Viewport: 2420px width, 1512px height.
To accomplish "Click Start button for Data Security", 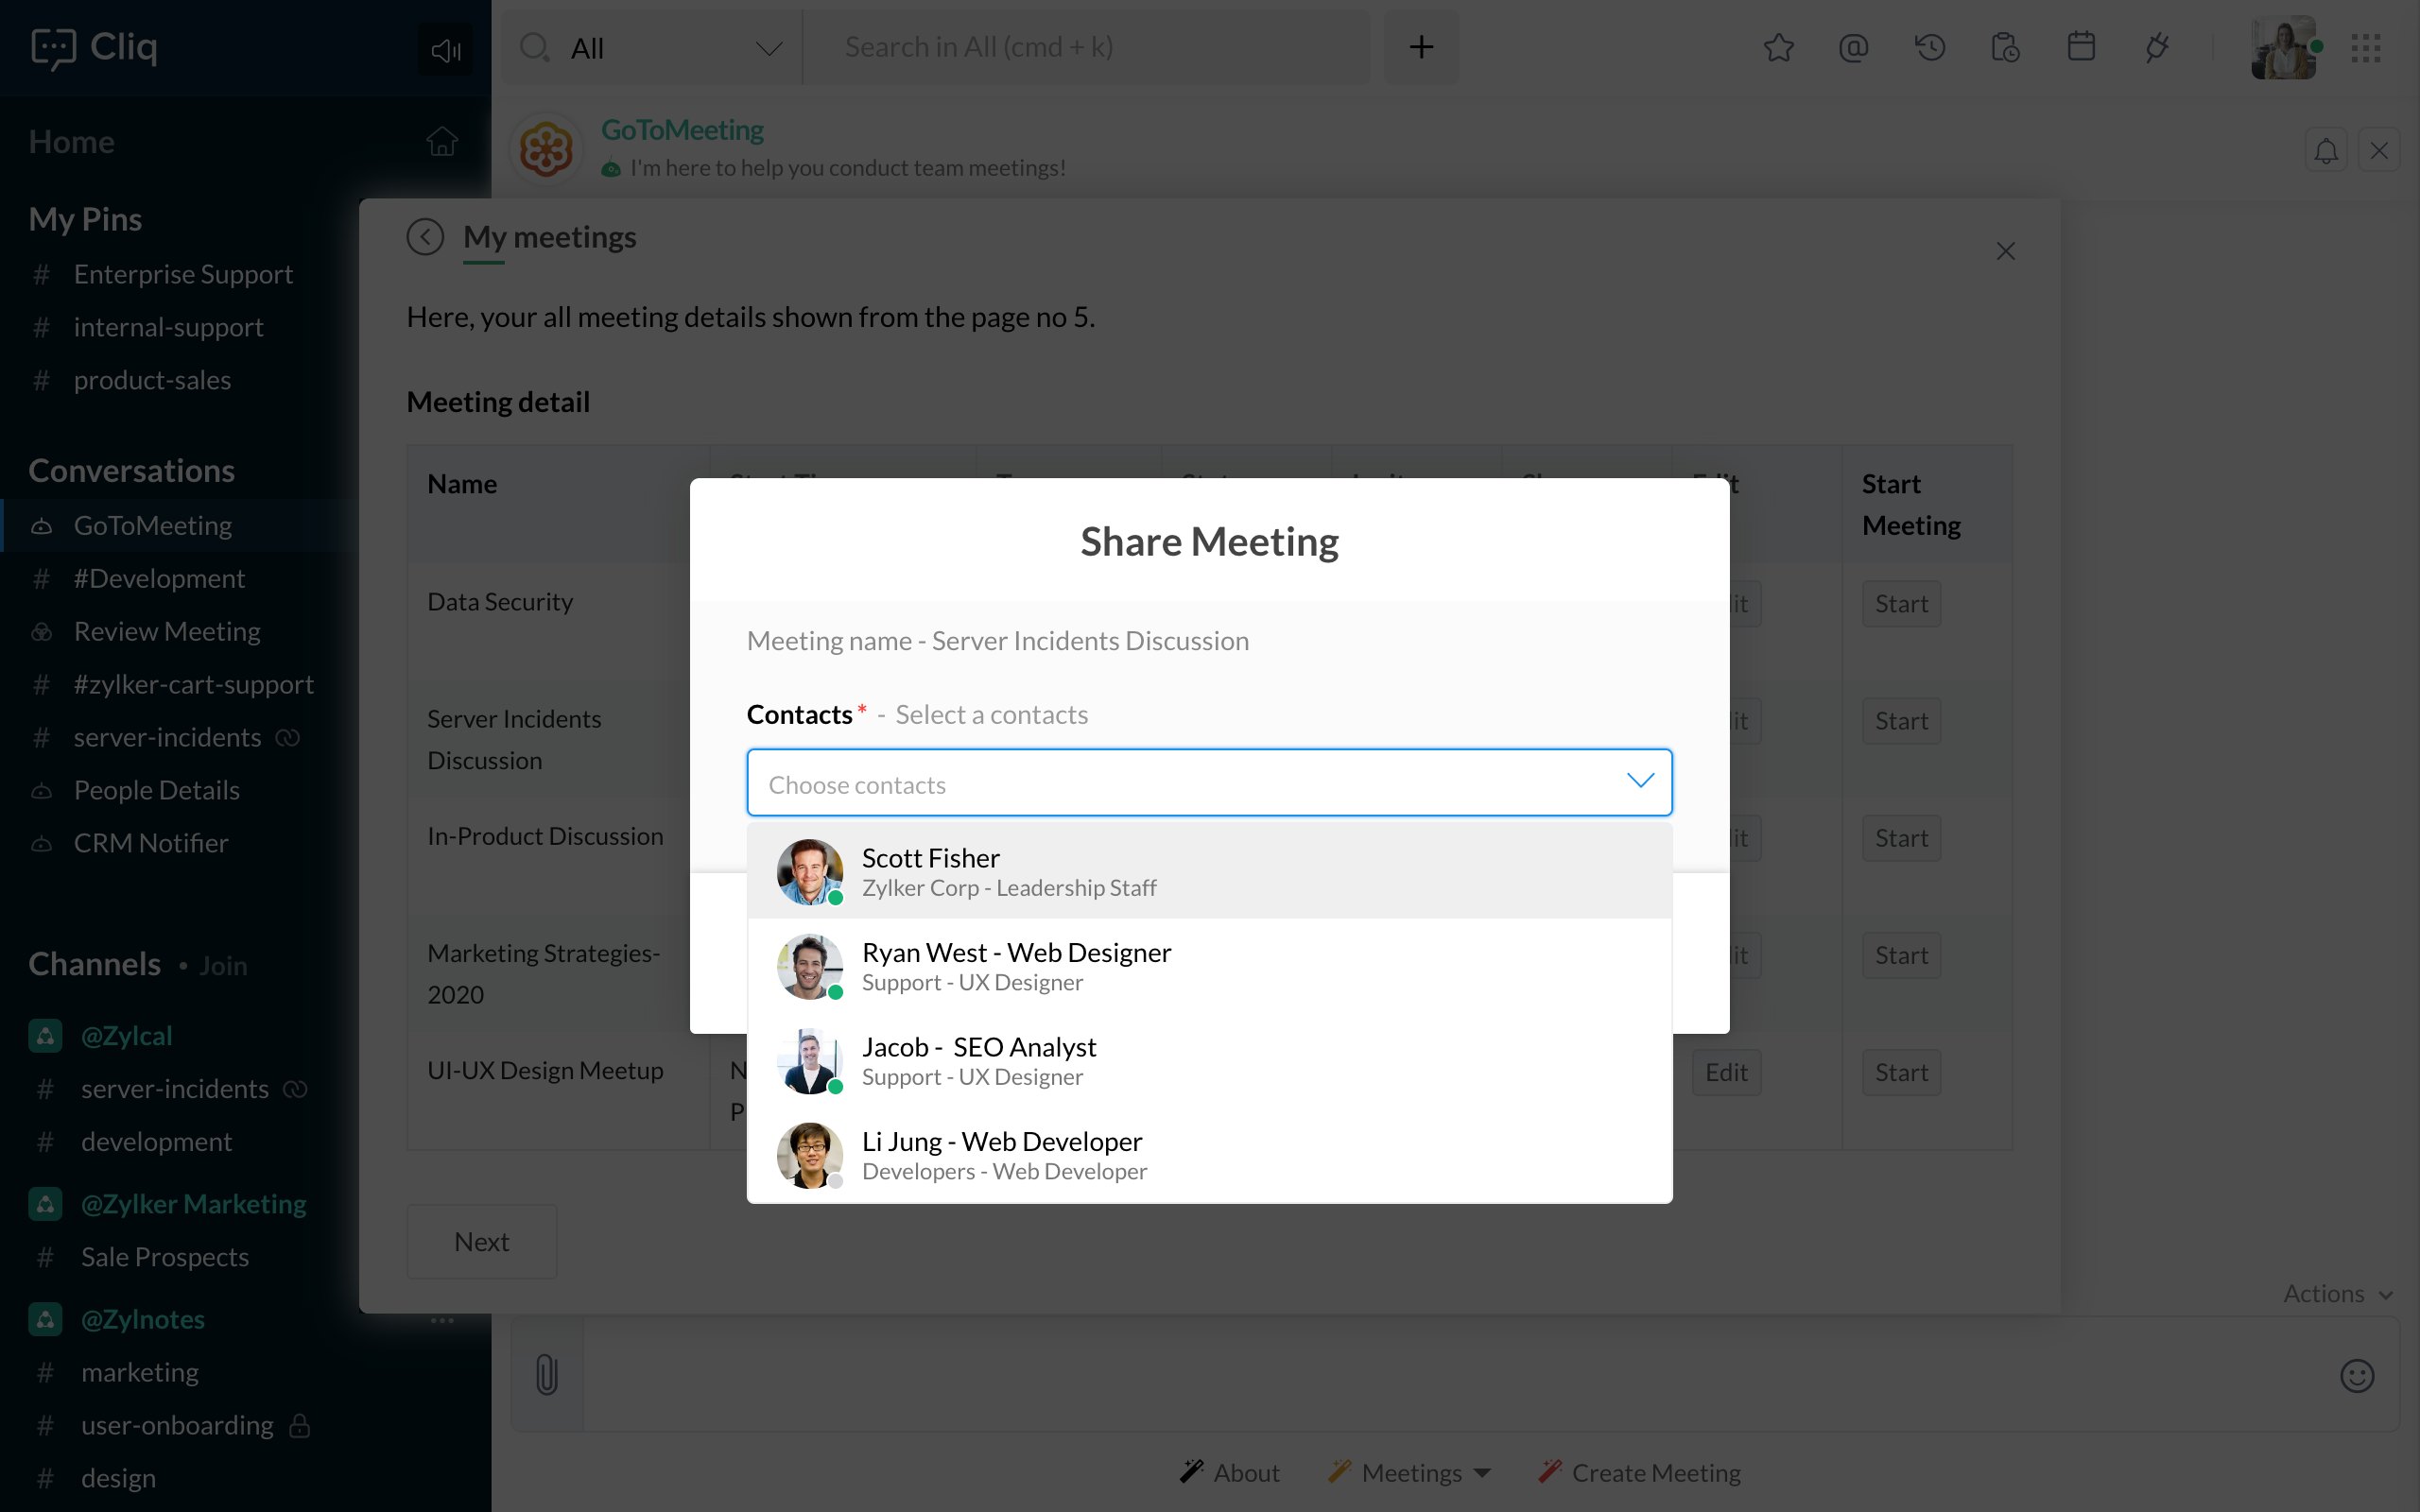I will coord(1901,604).
